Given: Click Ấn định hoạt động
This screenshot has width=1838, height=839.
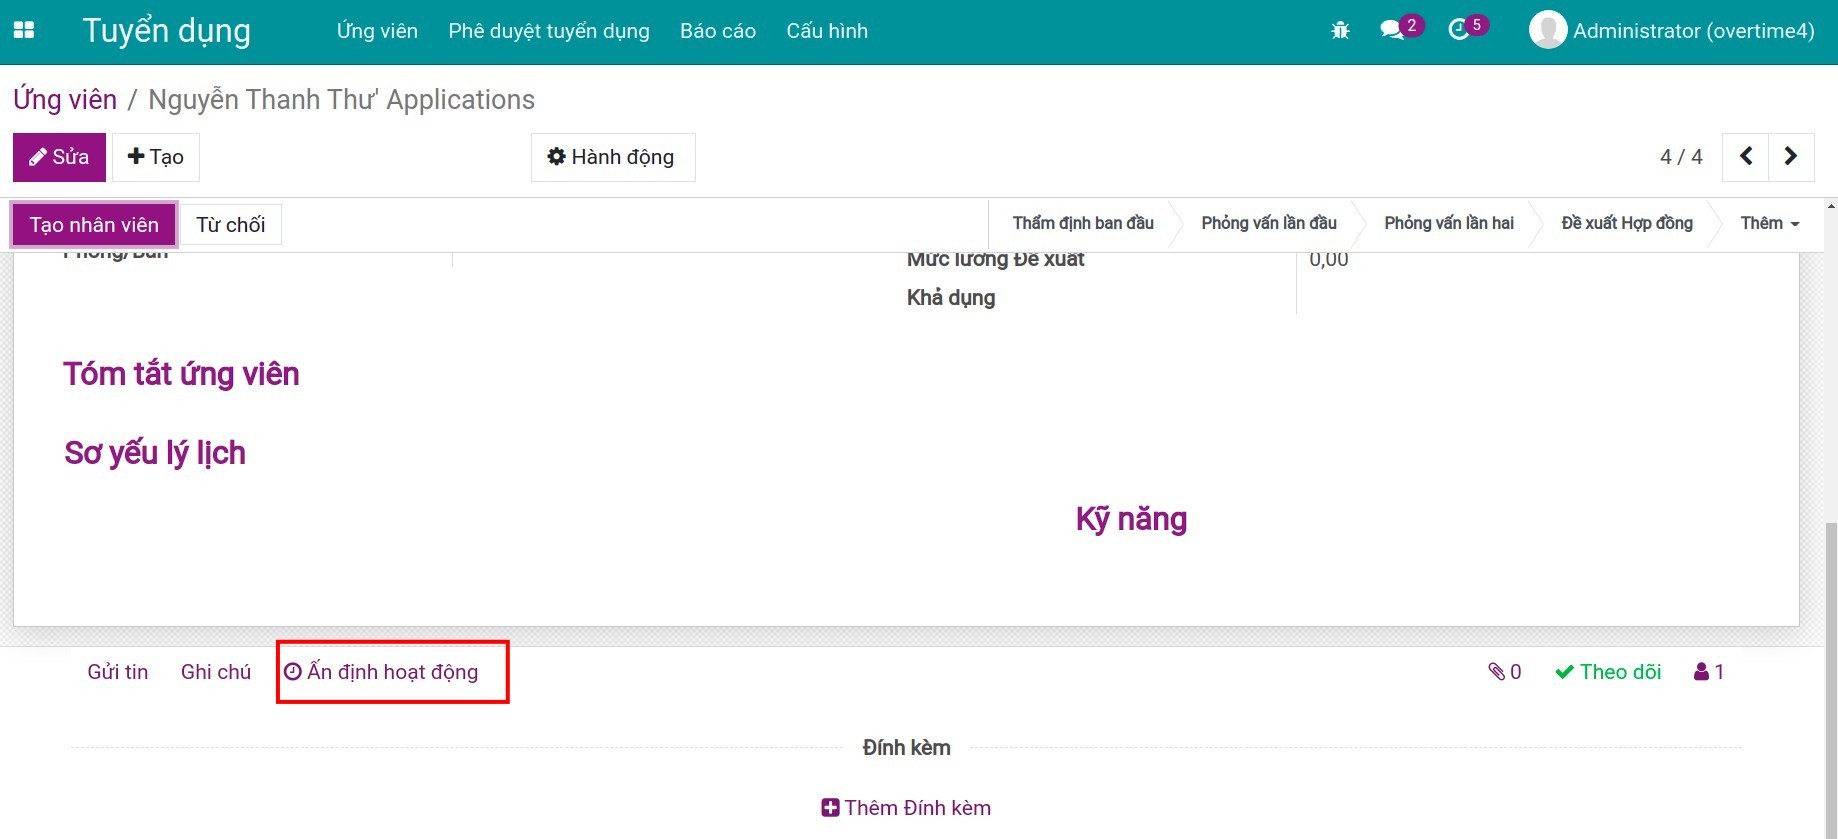Looking at the screenshot, I should 381,672.
